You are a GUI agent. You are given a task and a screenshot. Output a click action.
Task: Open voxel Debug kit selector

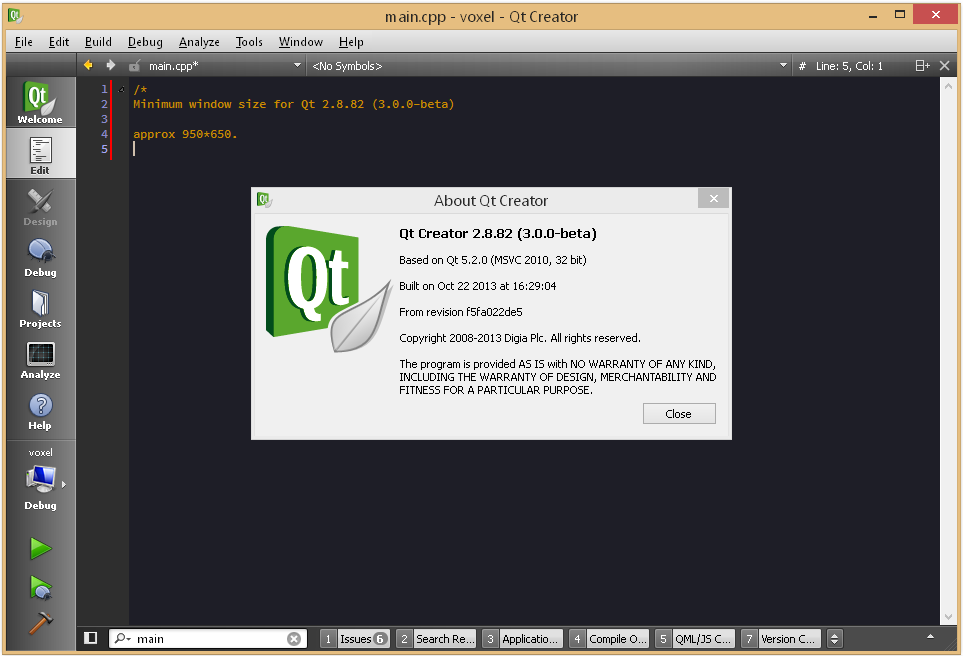click(x=41, y=479)
